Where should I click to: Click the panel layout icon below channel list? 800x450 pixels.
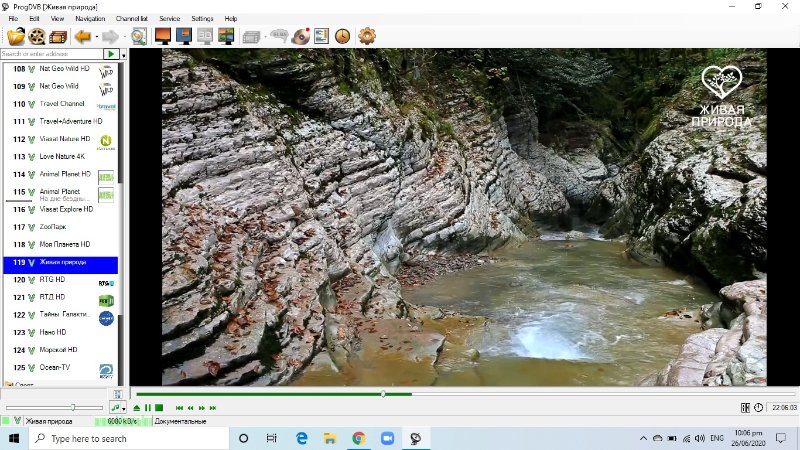[118, 394]
